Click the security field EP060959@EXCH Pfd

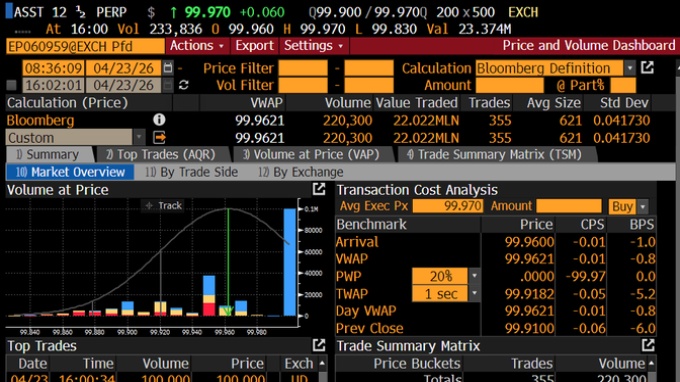click(x=85, y=46)
